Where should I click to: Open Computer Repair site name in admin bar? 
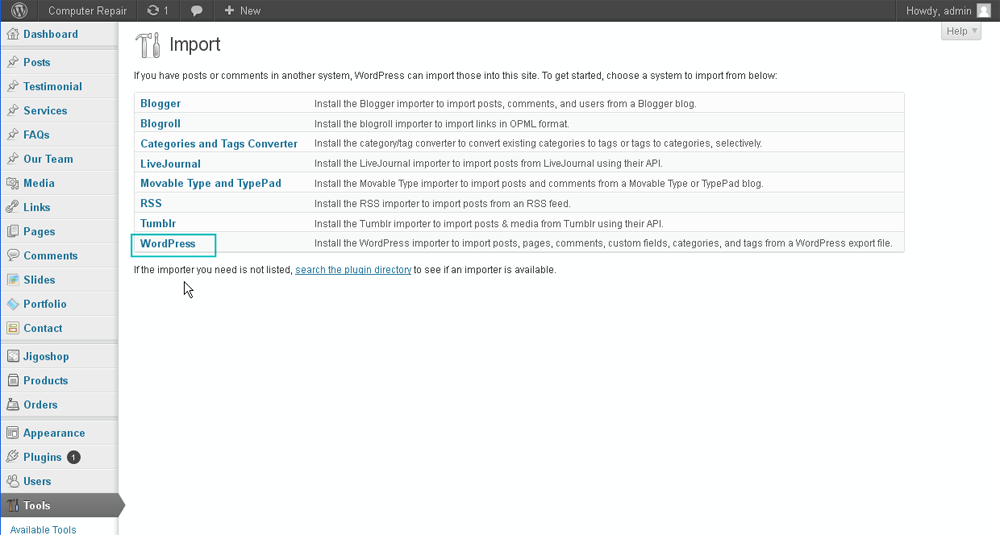(87, 10)
